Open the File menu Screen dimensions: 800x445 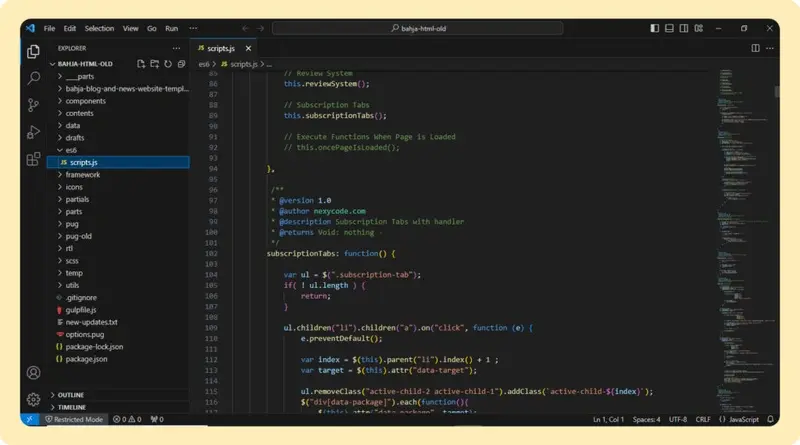pos(49,28)
